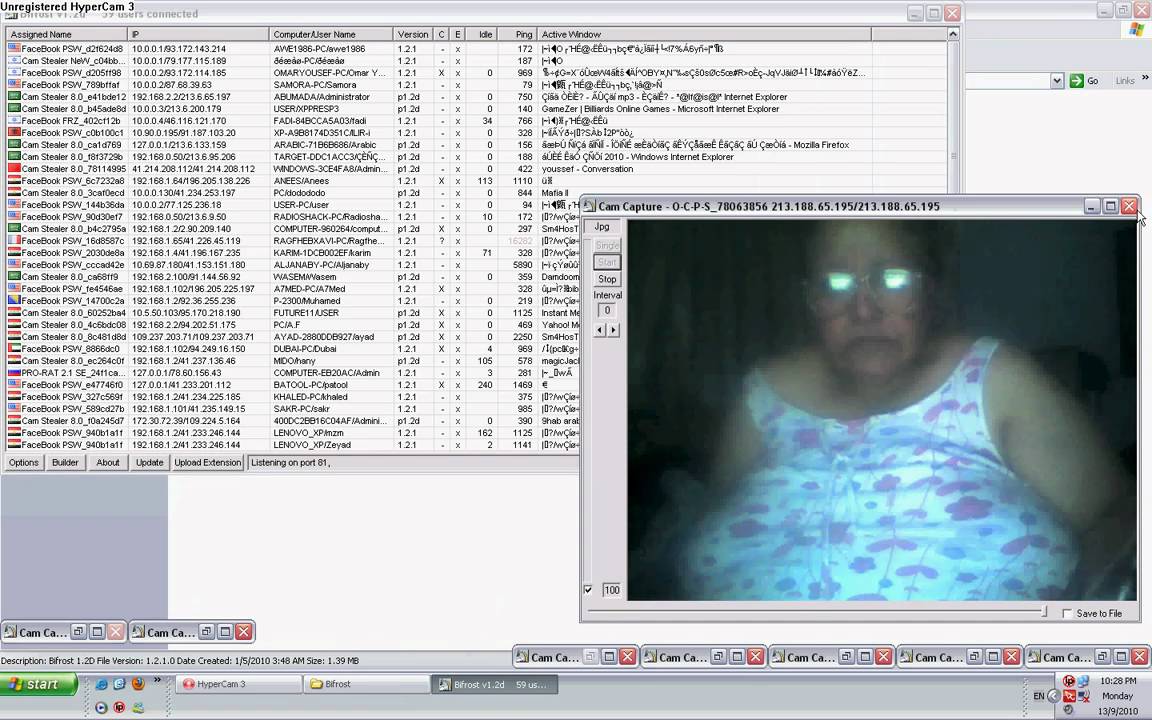
Task: Click the interval left arrow in Cam Capture
Action: (601, 330)
